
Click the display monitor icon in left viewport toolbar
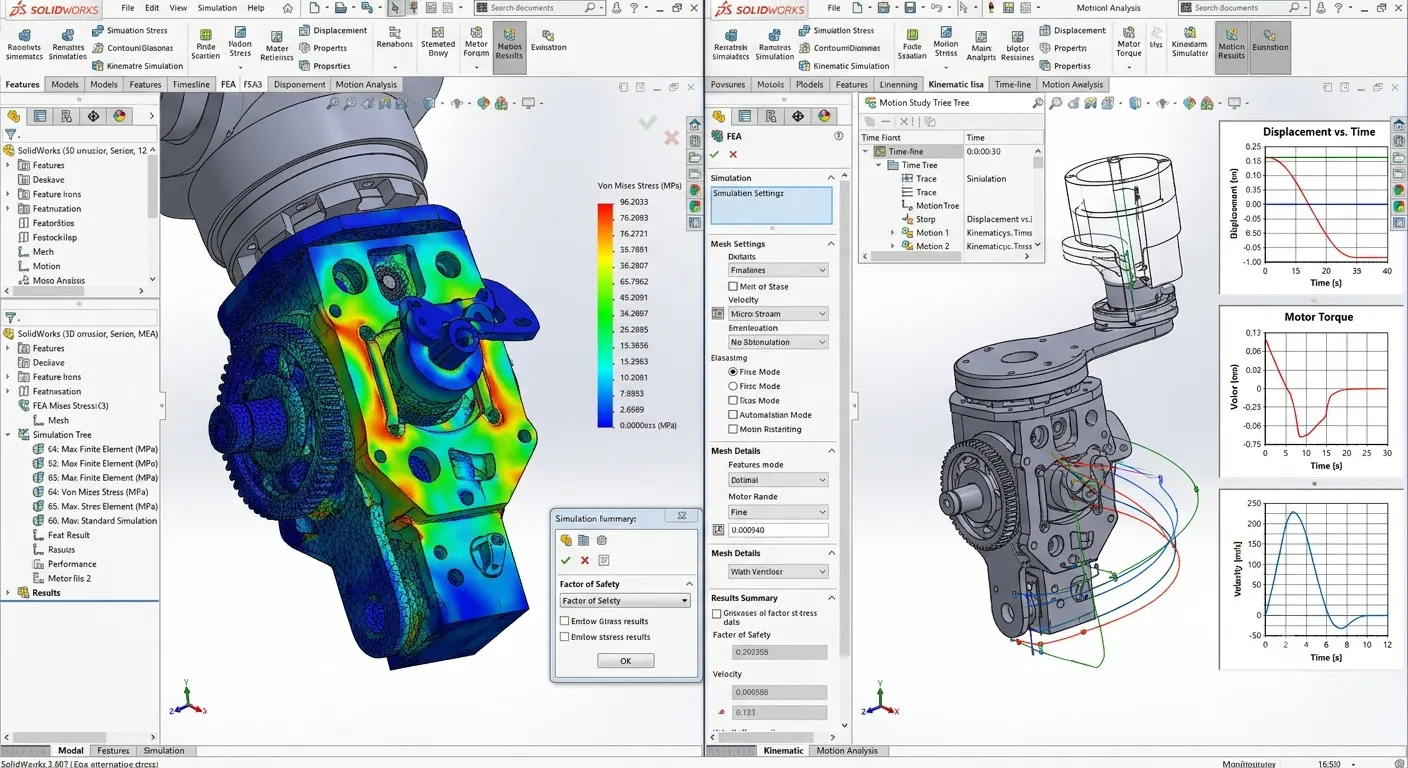pos(529,103)
